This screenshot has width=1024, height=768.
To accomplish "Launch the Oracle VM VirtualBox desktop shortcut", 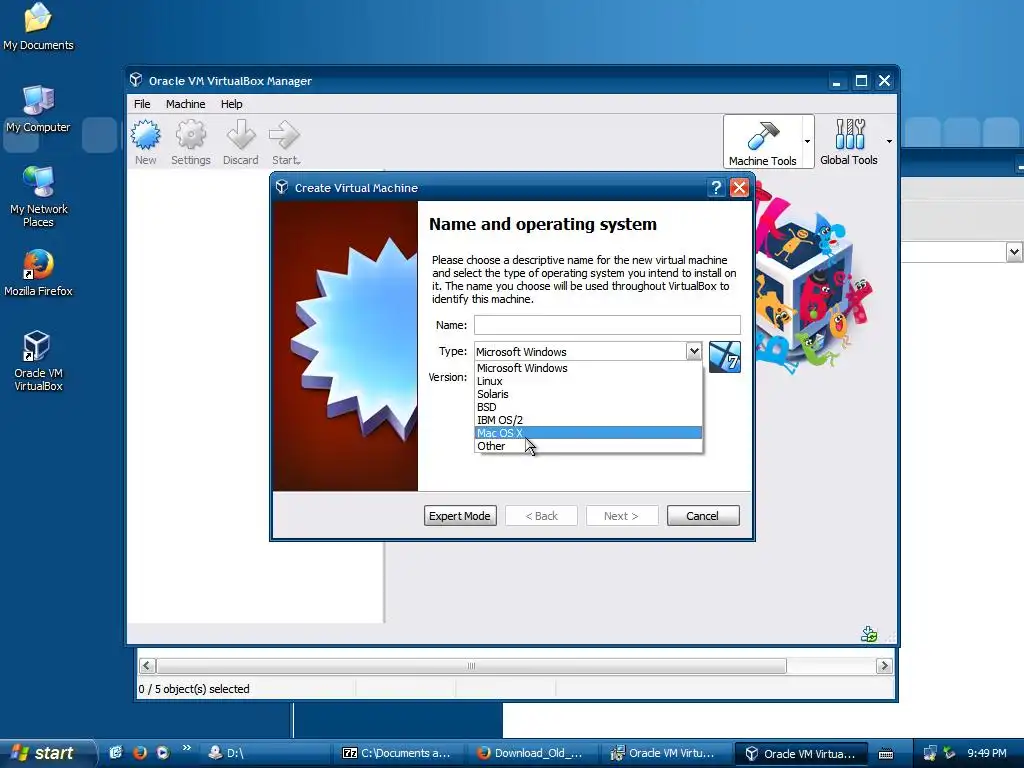I will [x=38, y=361].
